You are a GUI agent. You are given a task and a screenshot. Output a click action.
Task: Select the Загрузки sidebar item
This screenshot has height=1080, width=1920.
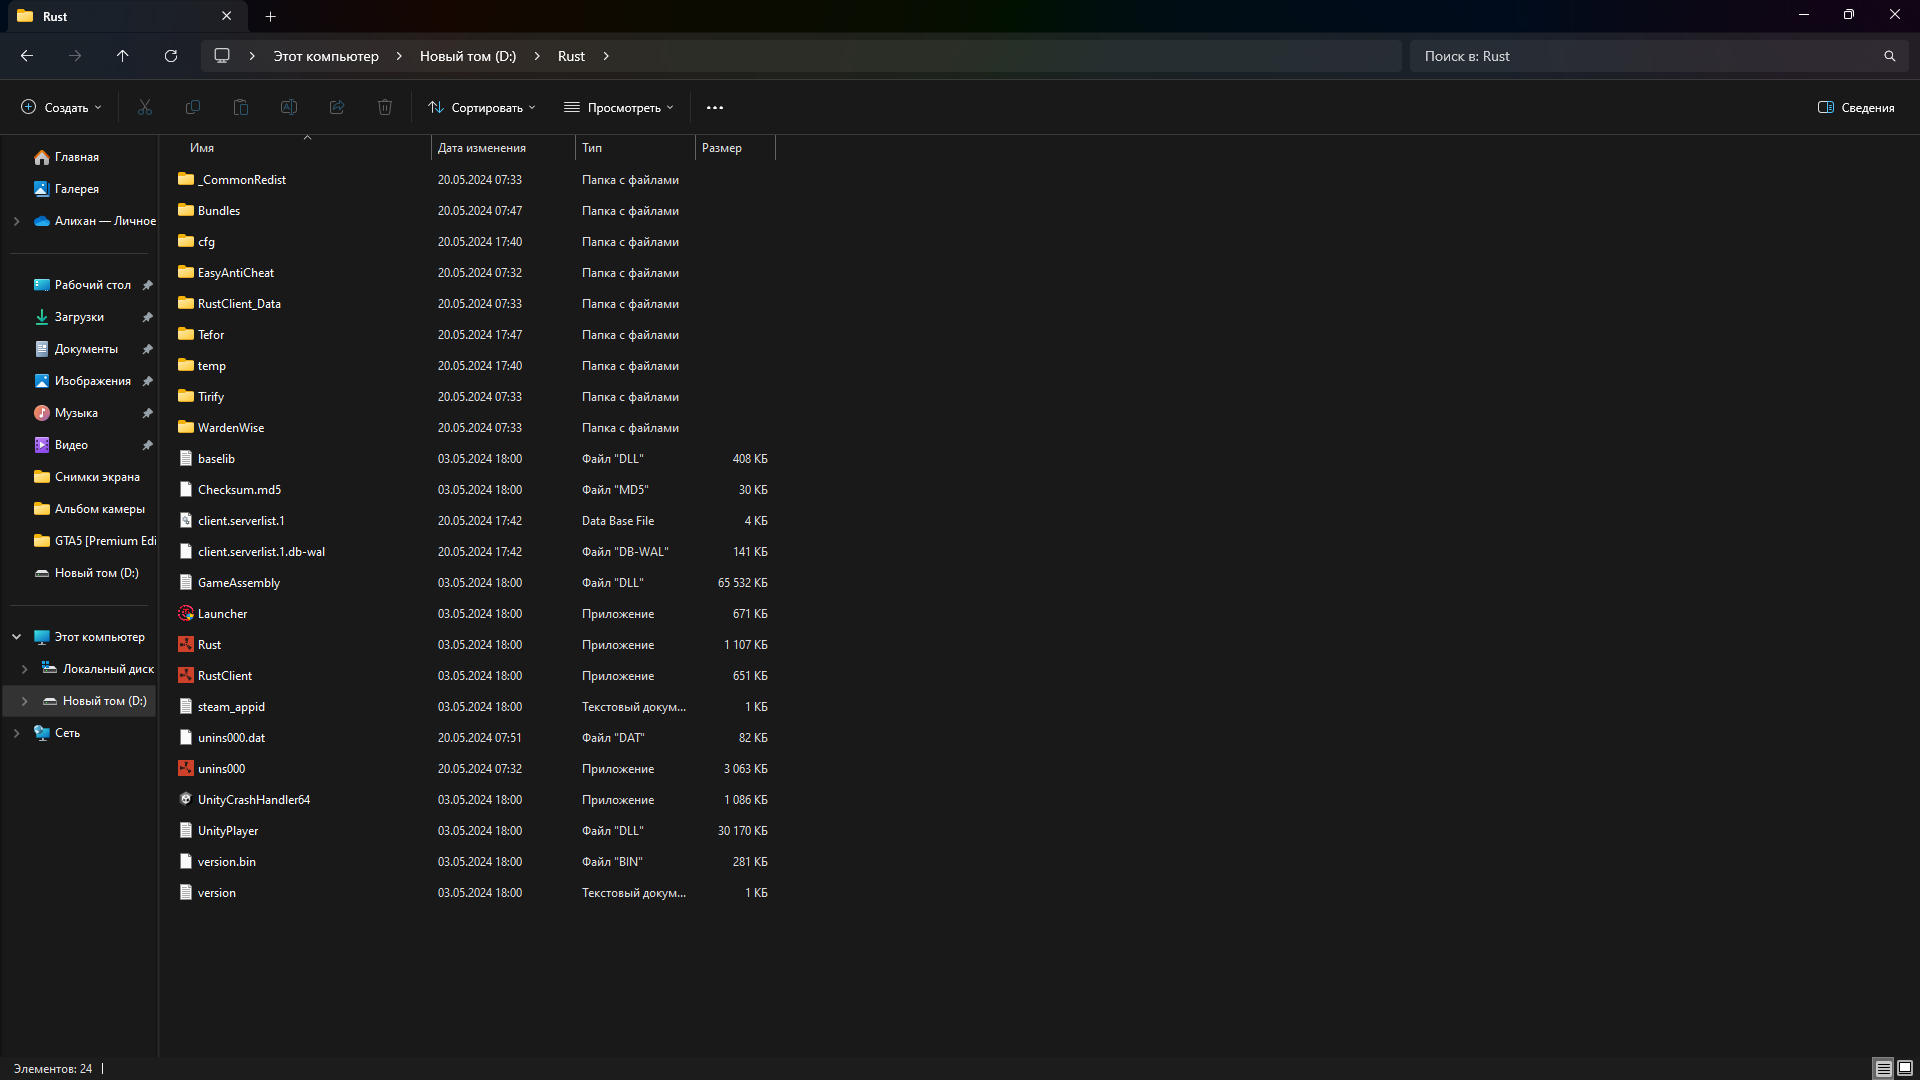[x=79, y=317]
